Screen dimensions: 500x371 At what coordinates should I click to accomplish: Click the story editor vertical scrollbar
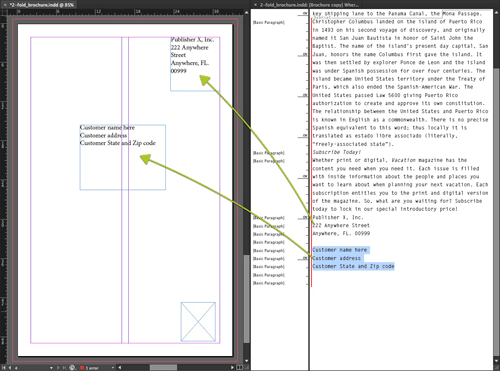coord(497,213)
